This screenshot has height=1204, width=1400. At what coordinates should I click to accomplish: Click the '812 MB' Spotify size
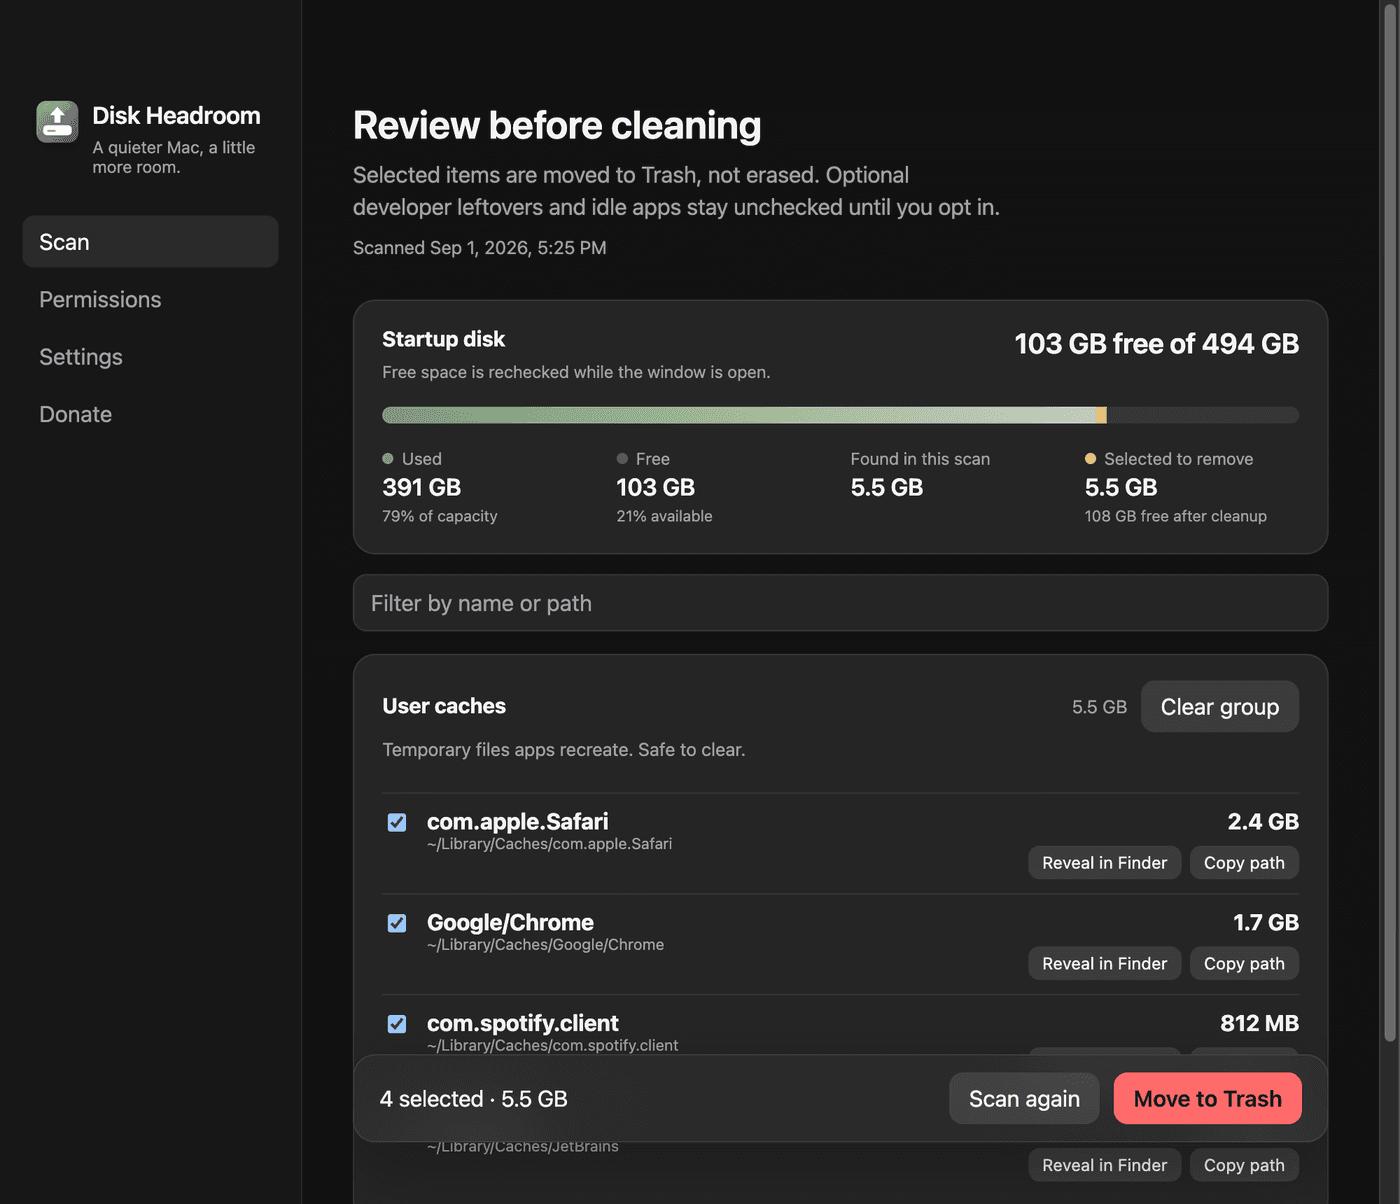tap(1259, 1024)
